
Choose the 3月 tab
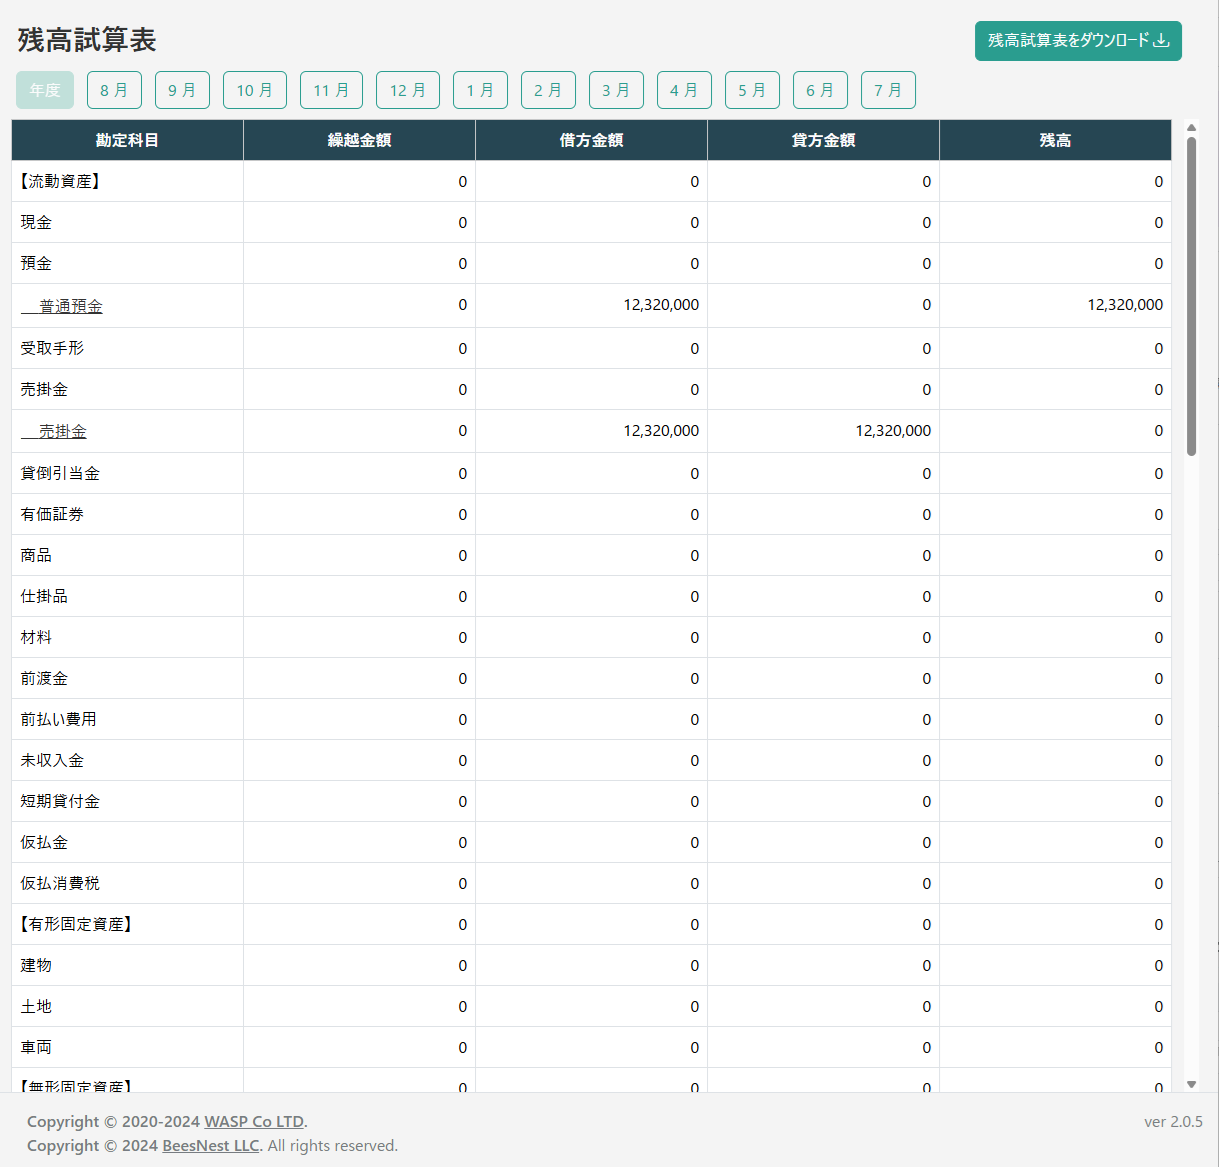(616, 90)
